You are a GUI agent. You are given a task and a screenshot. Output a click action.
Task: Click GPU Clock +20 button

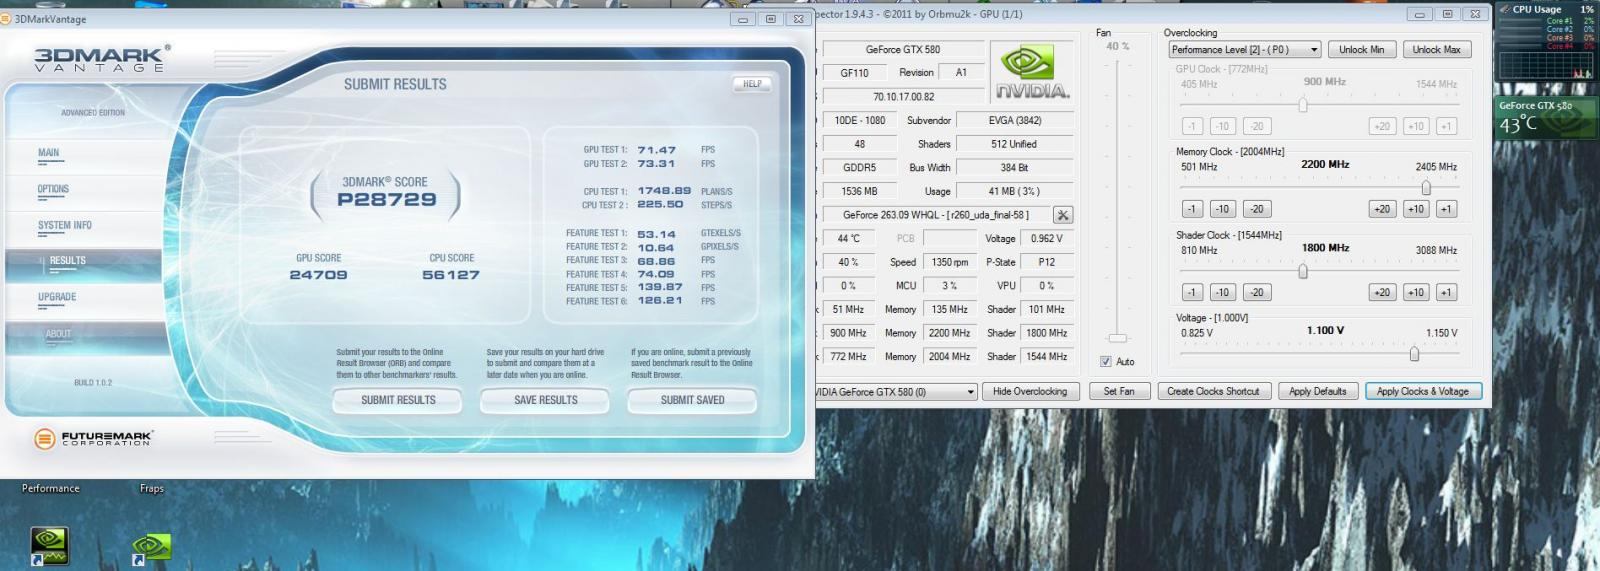(1381, 126)
